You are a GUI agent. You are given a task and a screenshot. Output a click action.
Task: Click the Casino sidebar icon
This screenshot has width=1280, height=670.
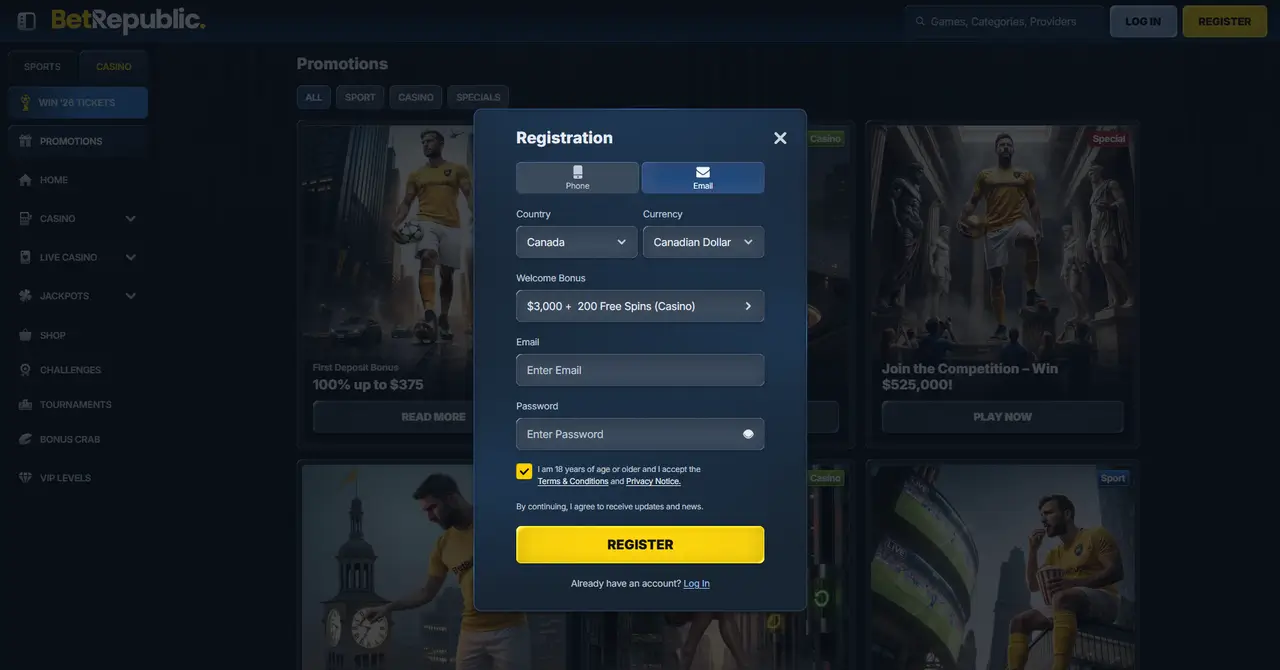tap(25, 218)
